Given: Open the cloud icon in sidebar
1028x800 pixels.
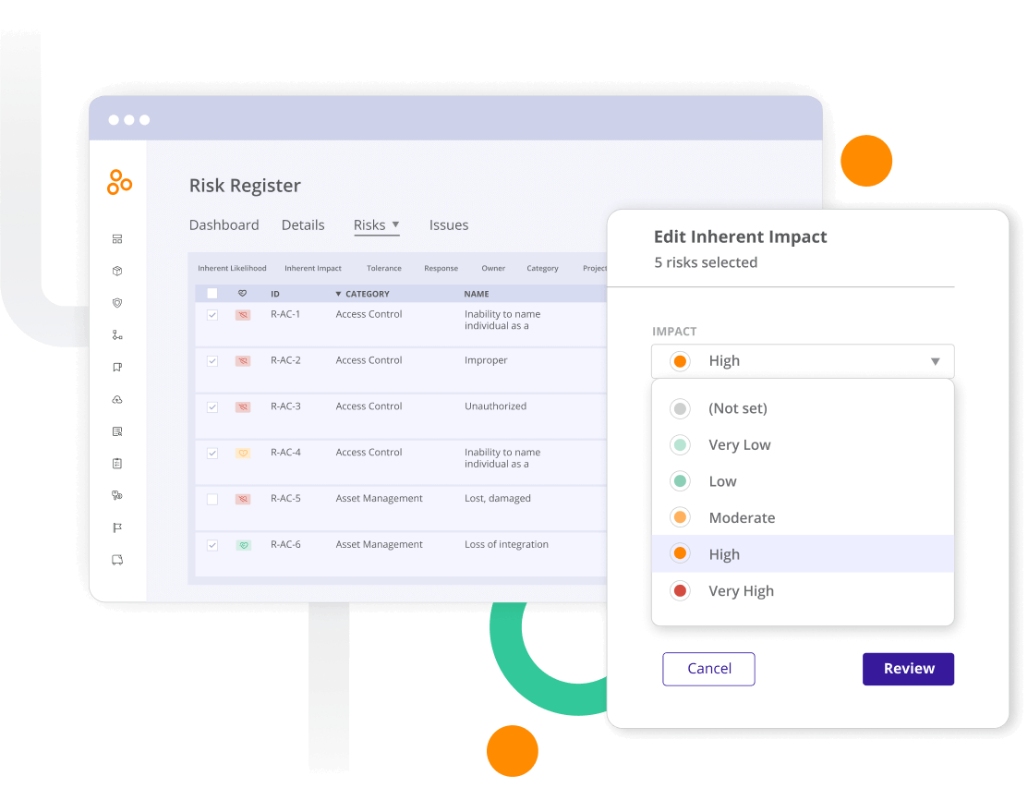Looking at the screenshot, I should [117, 399].
